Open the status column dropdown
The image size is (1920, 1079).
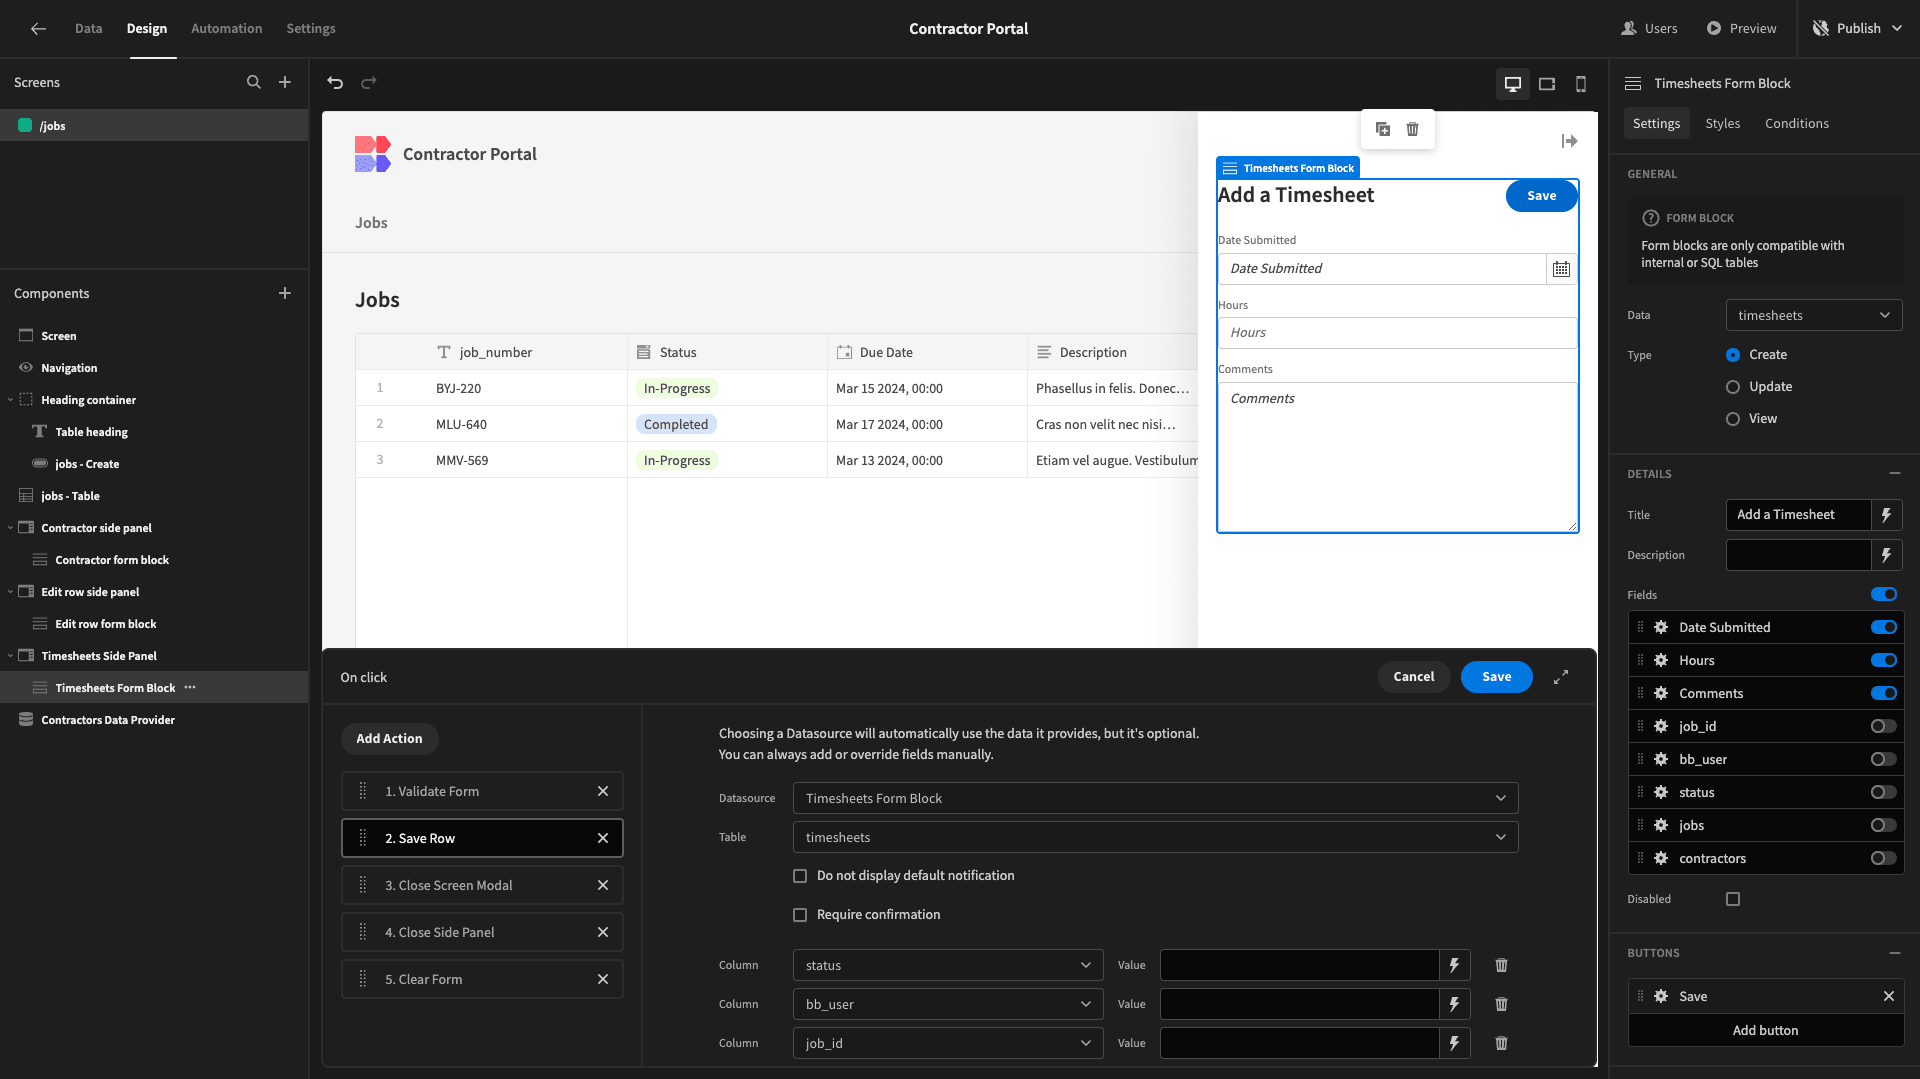point(948,965)
